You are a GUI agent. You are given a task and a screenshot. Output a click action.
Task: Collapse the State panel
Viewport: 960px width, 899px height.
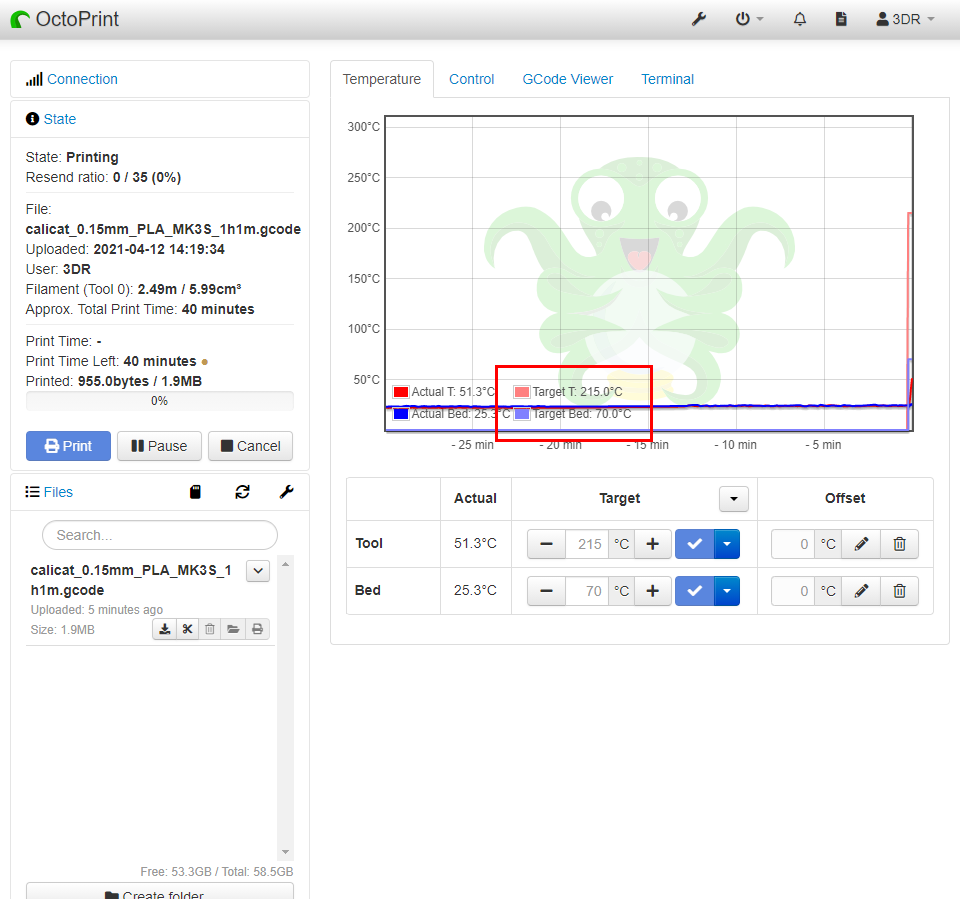59,119
